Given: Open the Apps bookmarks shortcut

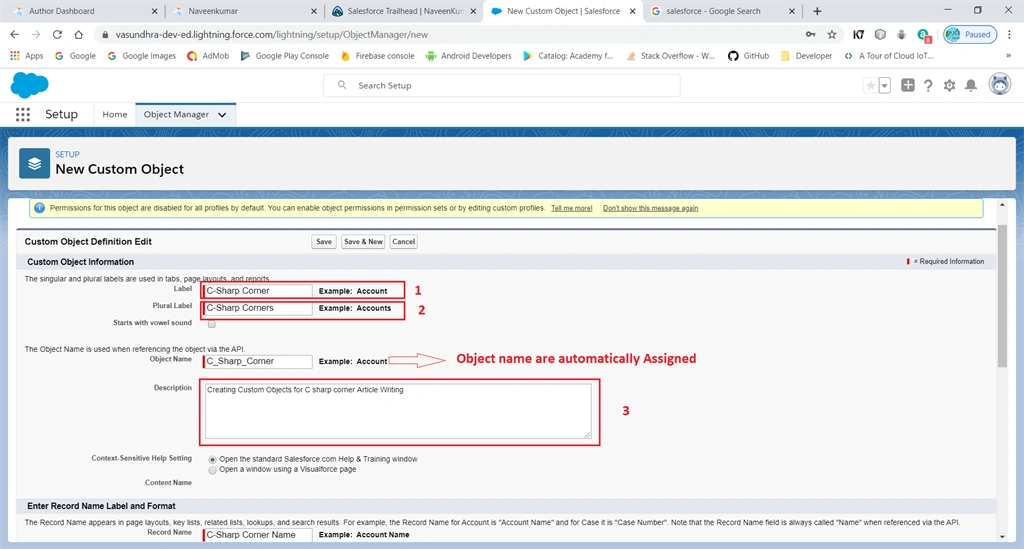Looking at the screenshot, I should (x=27, y=56).
